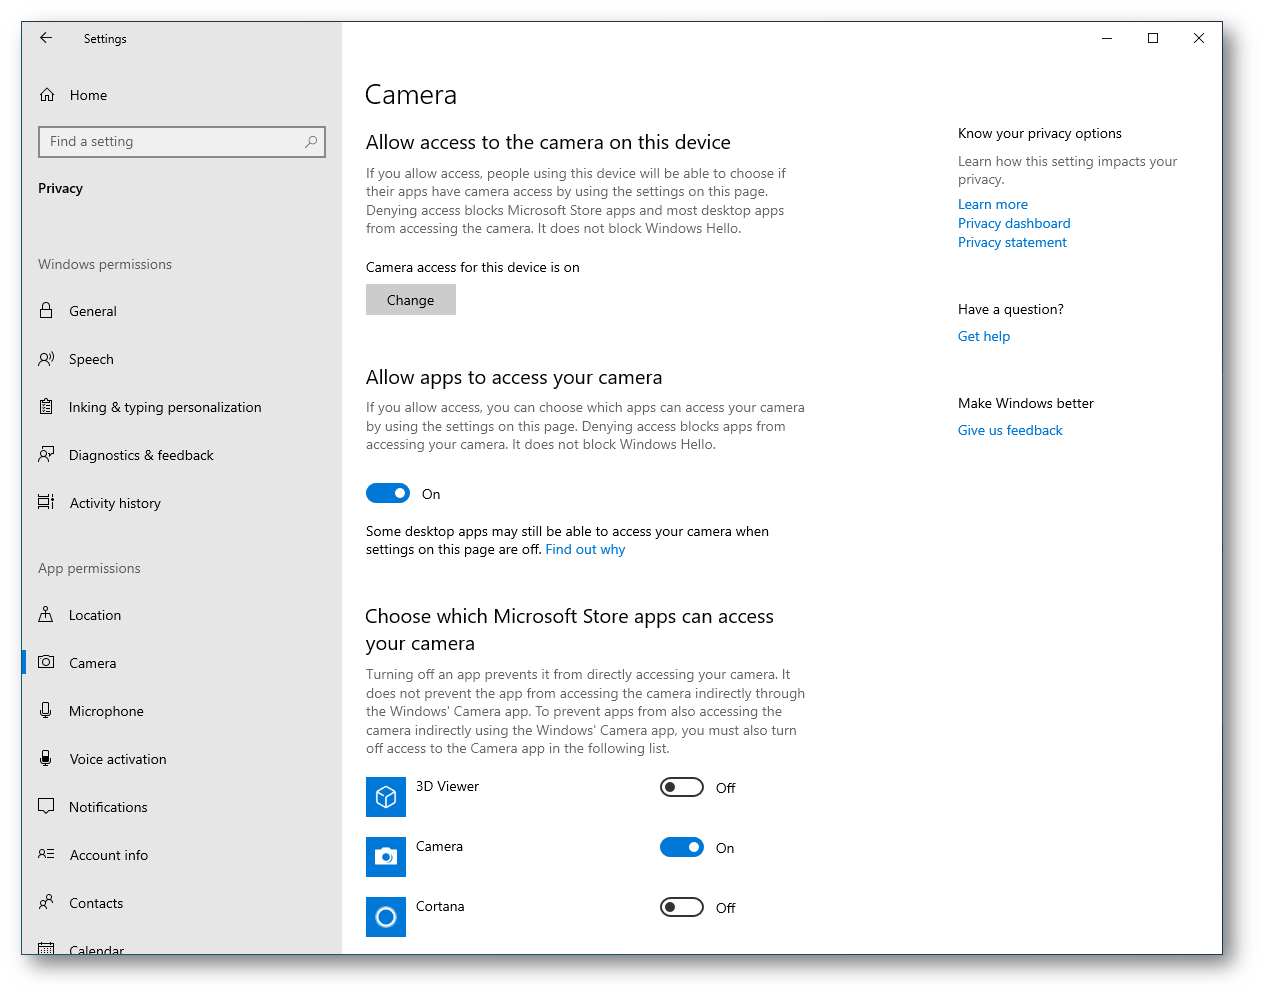Minimize the Settings window
This screenshot has height=997, width=1265.
pos(1107,38)
